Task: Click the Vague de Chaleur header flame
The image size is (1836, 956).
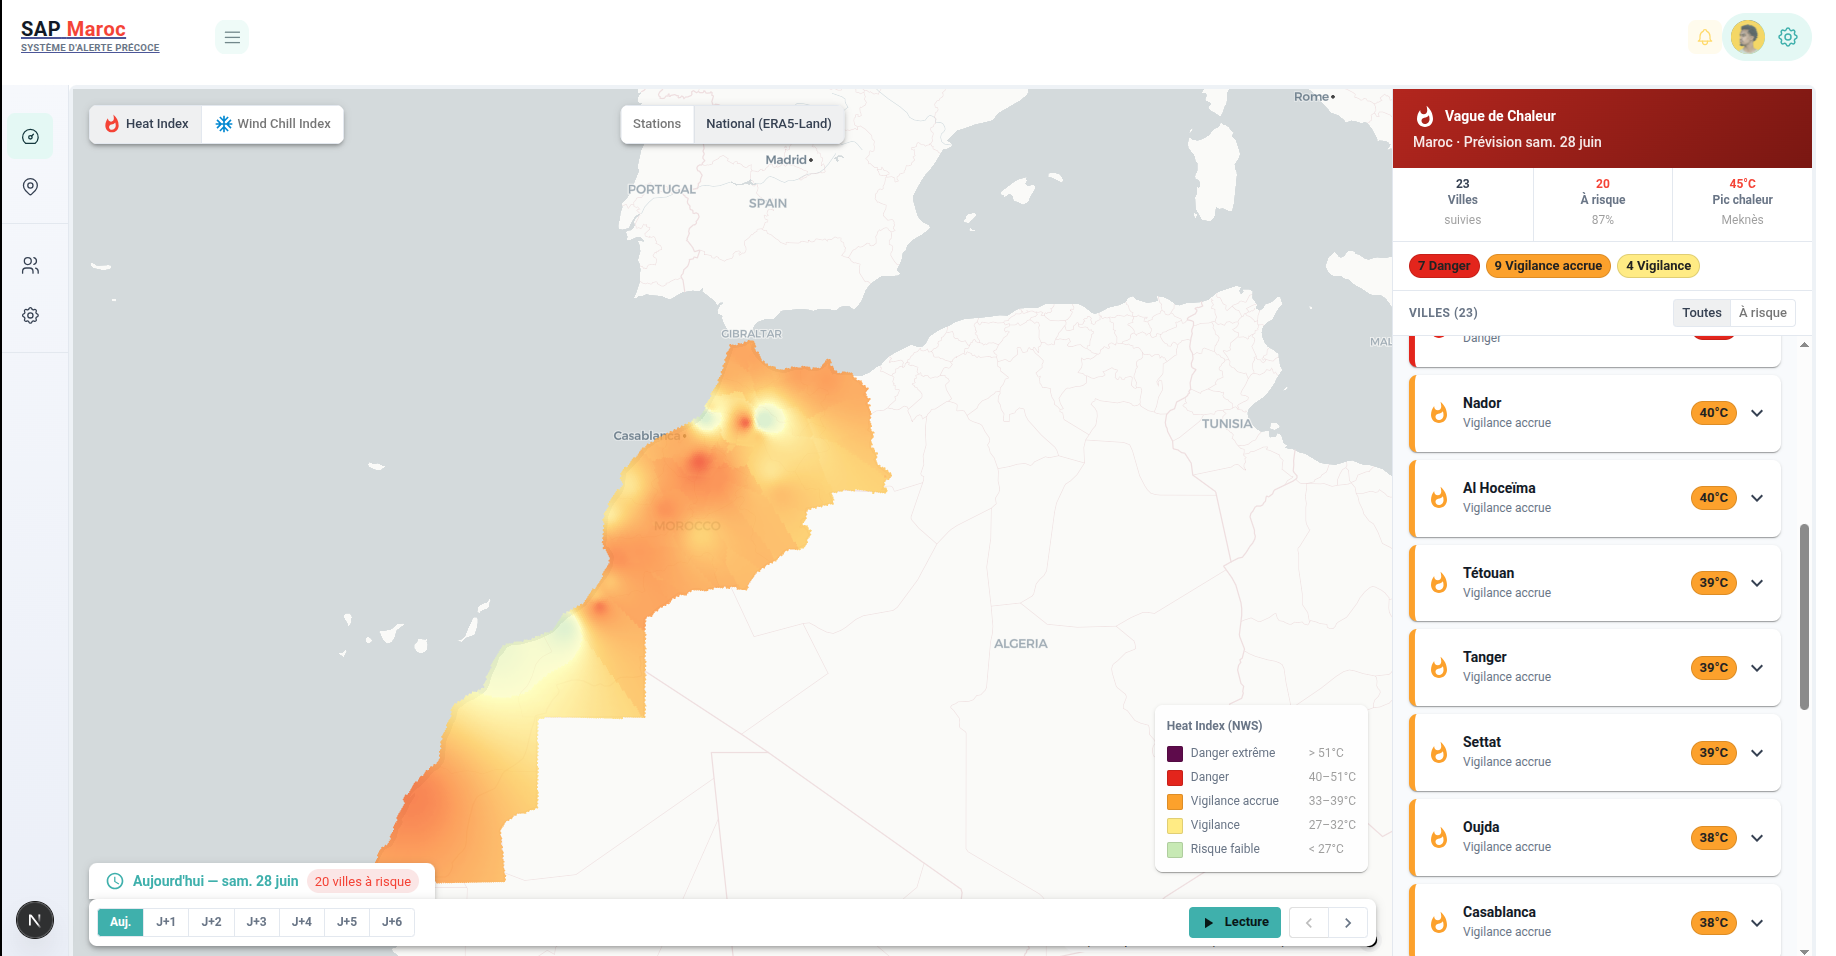Action: click(1425, 117)
